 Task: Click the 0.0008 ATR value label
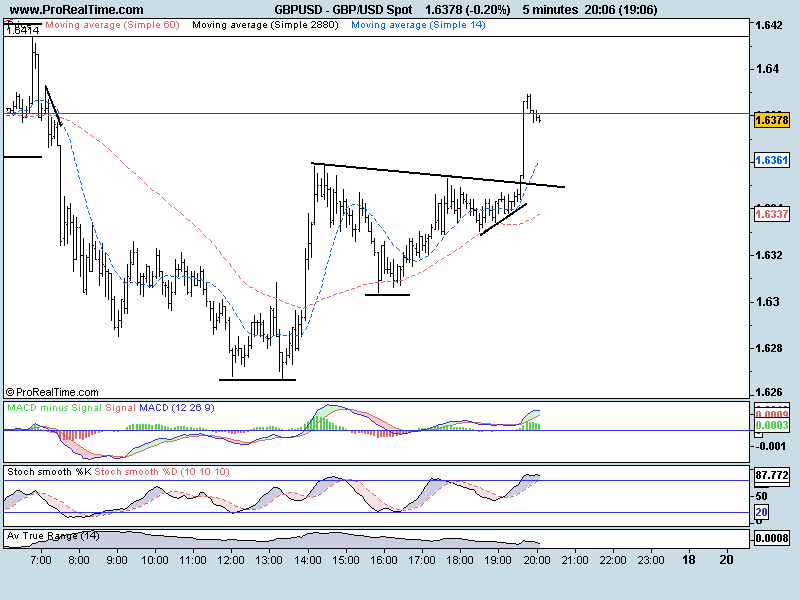pos(773,538)
